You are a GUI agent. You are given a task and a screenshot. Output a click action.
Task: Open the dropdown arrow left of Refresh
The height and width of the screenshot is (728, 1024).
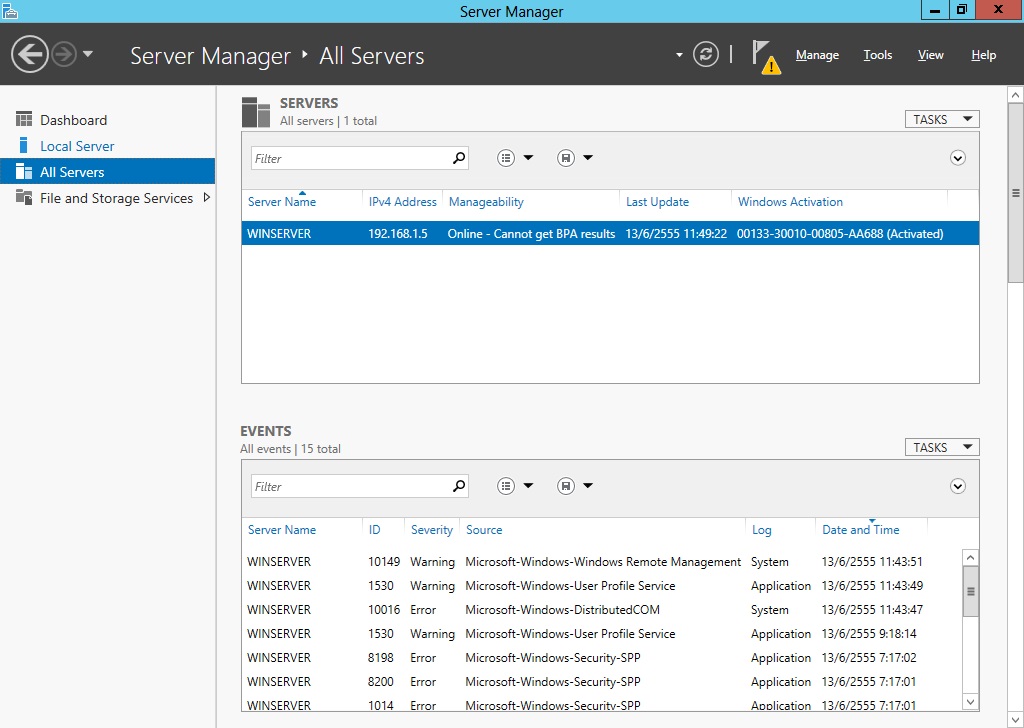coord(679,55)
